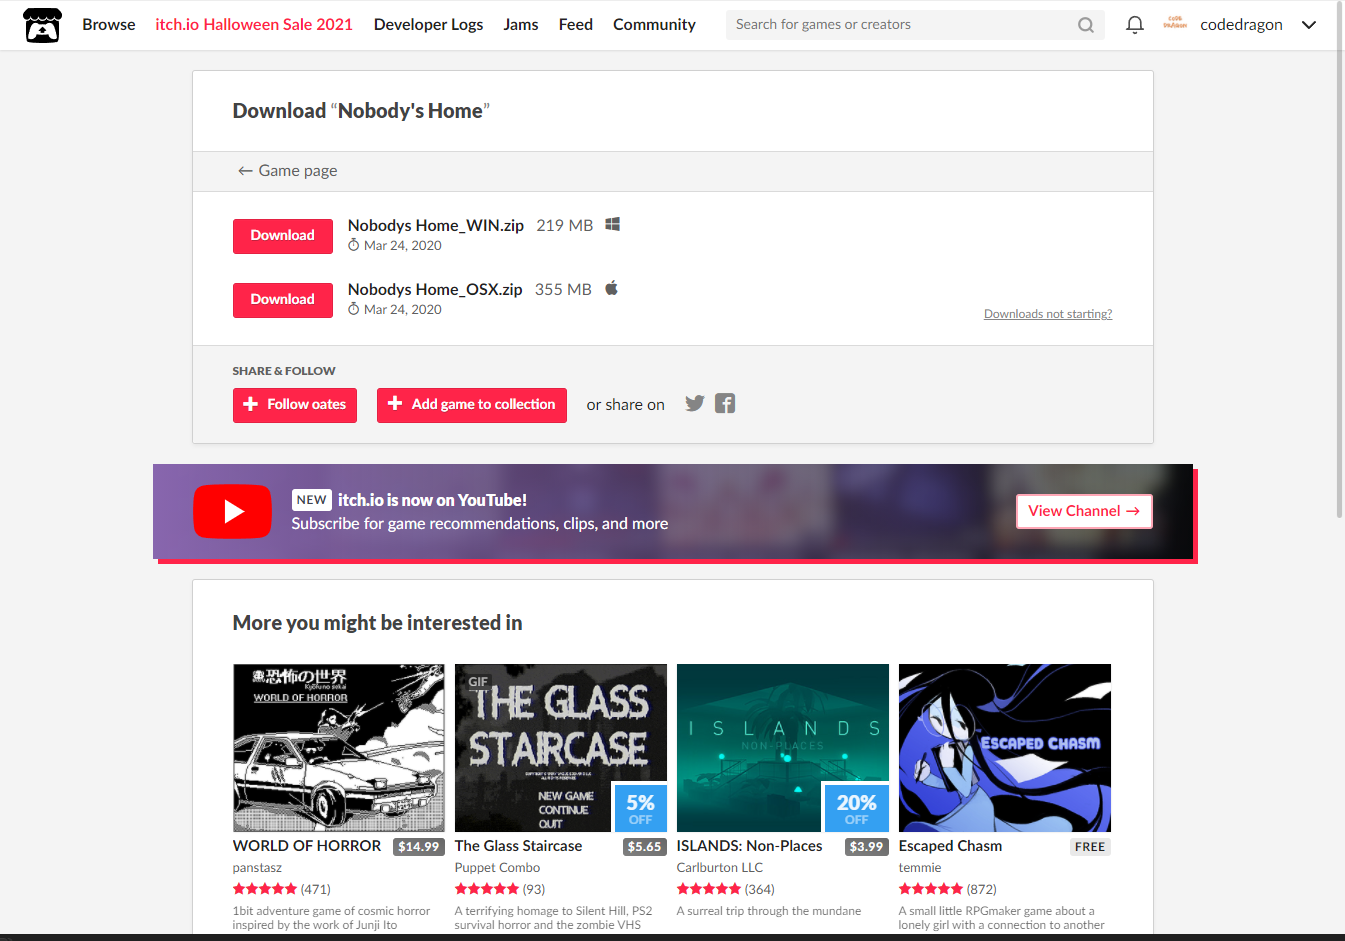Visit Puppet Combo creator page
This screenshot has width=1345, height=941.
coord(497,868)
